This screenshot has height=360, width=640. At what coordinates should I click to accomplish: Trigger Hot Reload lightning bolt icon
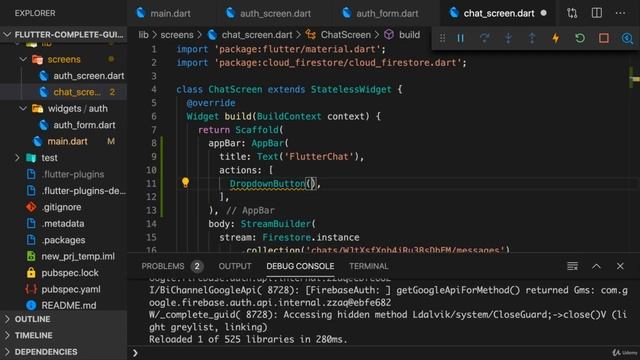coord(556,38)
